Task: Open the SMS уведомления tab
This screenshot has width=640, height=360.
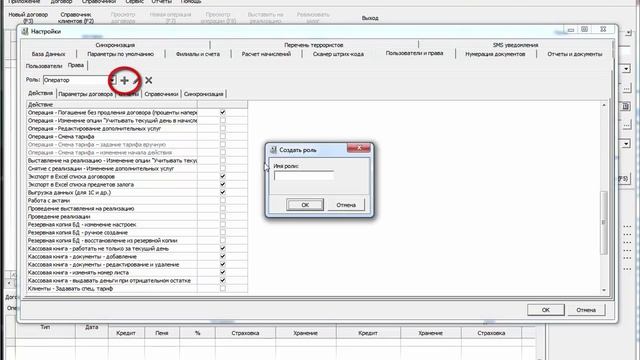Action: click(515, 45)
